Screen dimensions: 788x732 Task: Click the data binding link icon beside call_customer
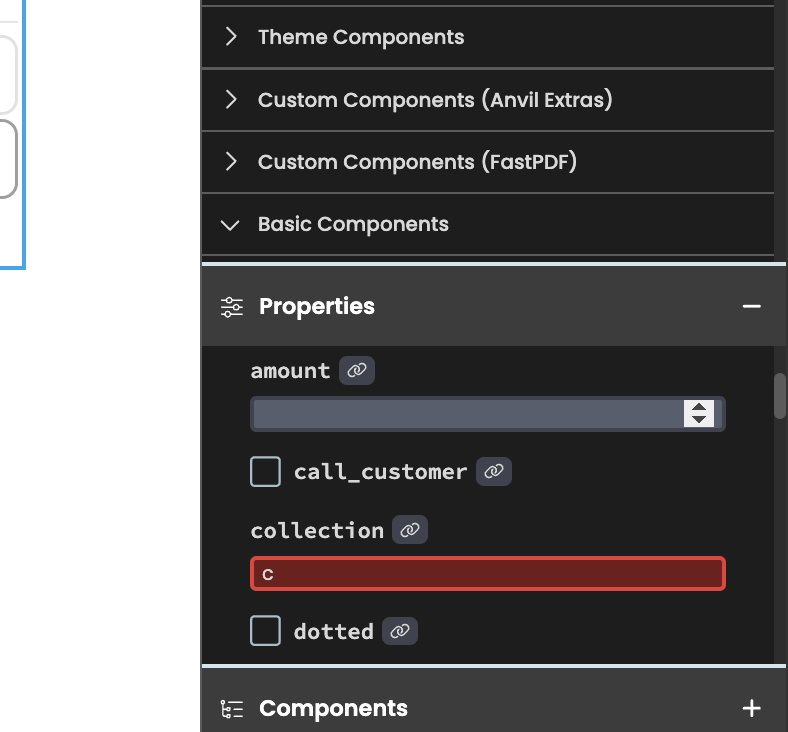click(x=494, y=471)
